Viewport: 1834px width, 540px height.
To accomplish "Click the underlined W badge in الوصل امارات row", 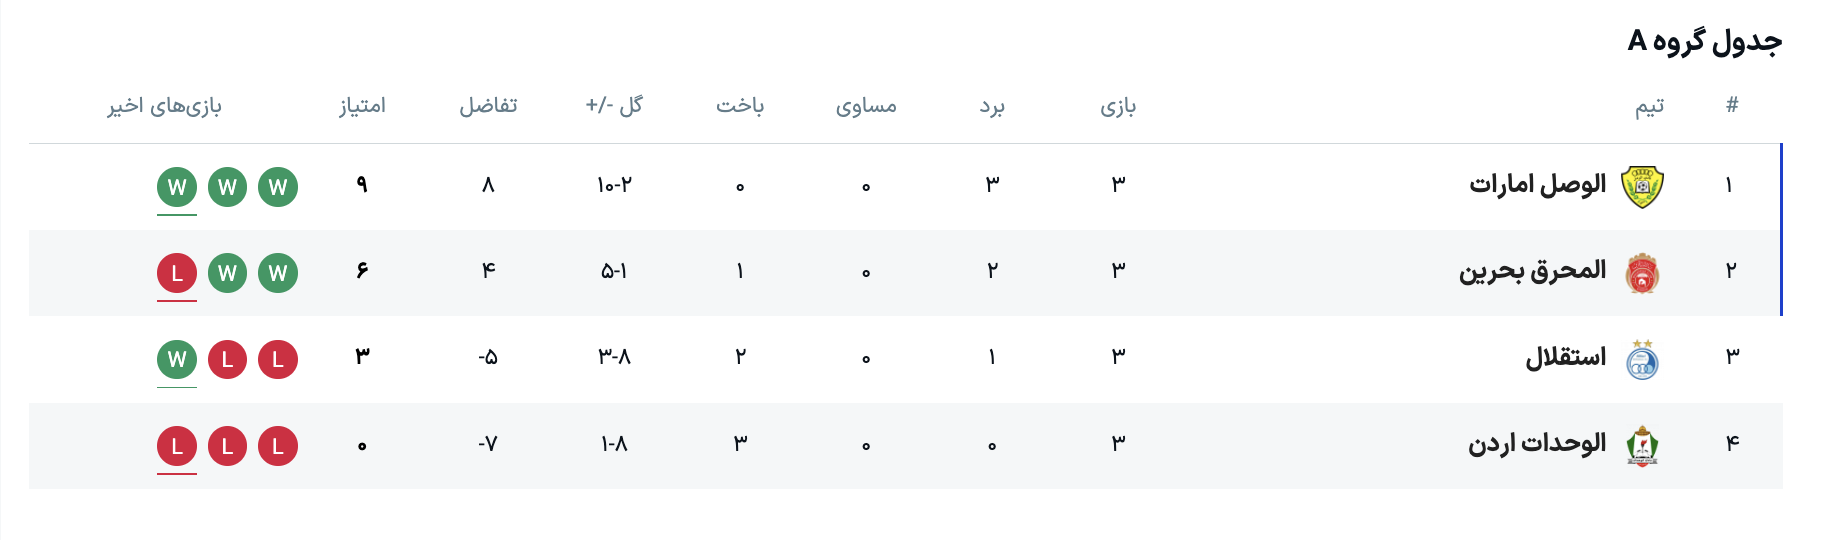I will [x=177, y=187].
